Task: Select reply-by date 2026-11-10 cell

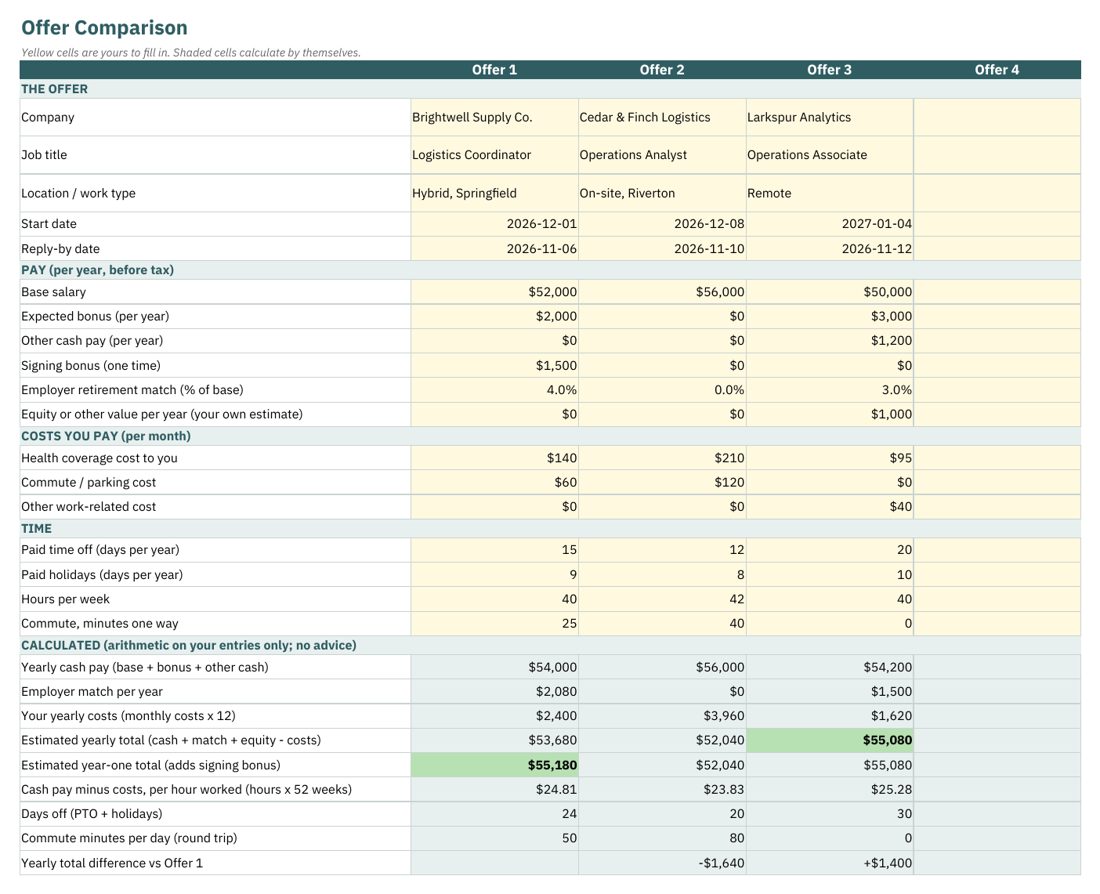Action: [662, 248]
